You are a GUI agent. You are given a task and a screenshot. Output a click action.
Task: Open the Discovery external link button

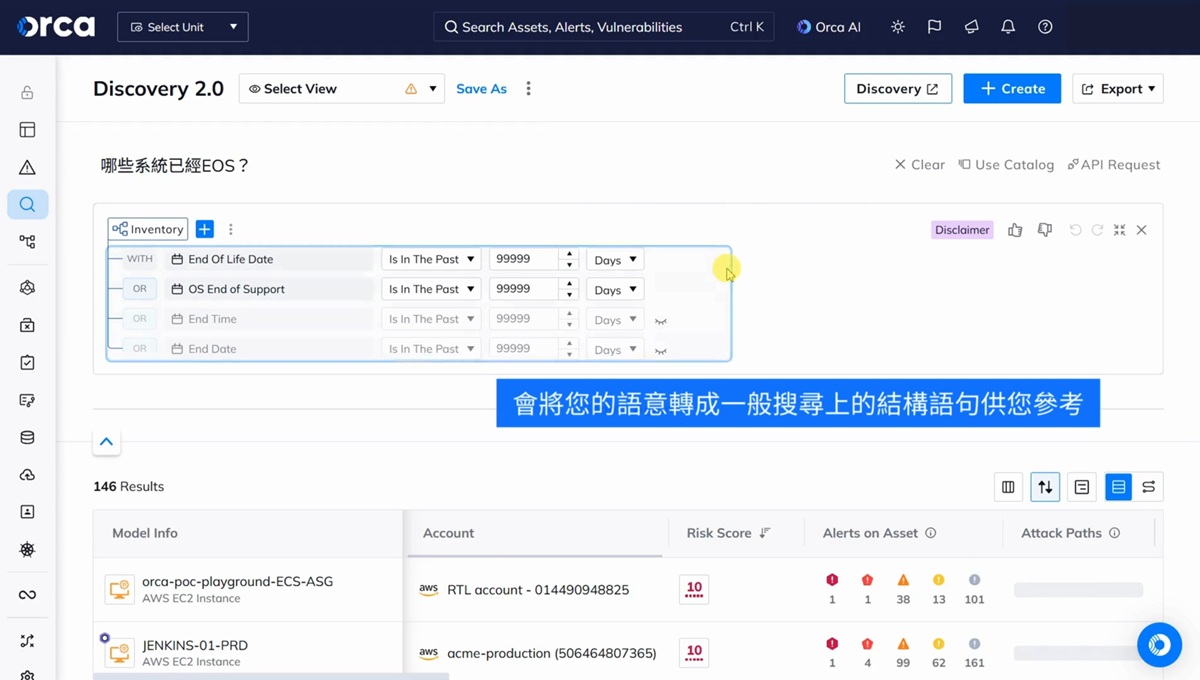pyautogui.click(x=898, y=89)
